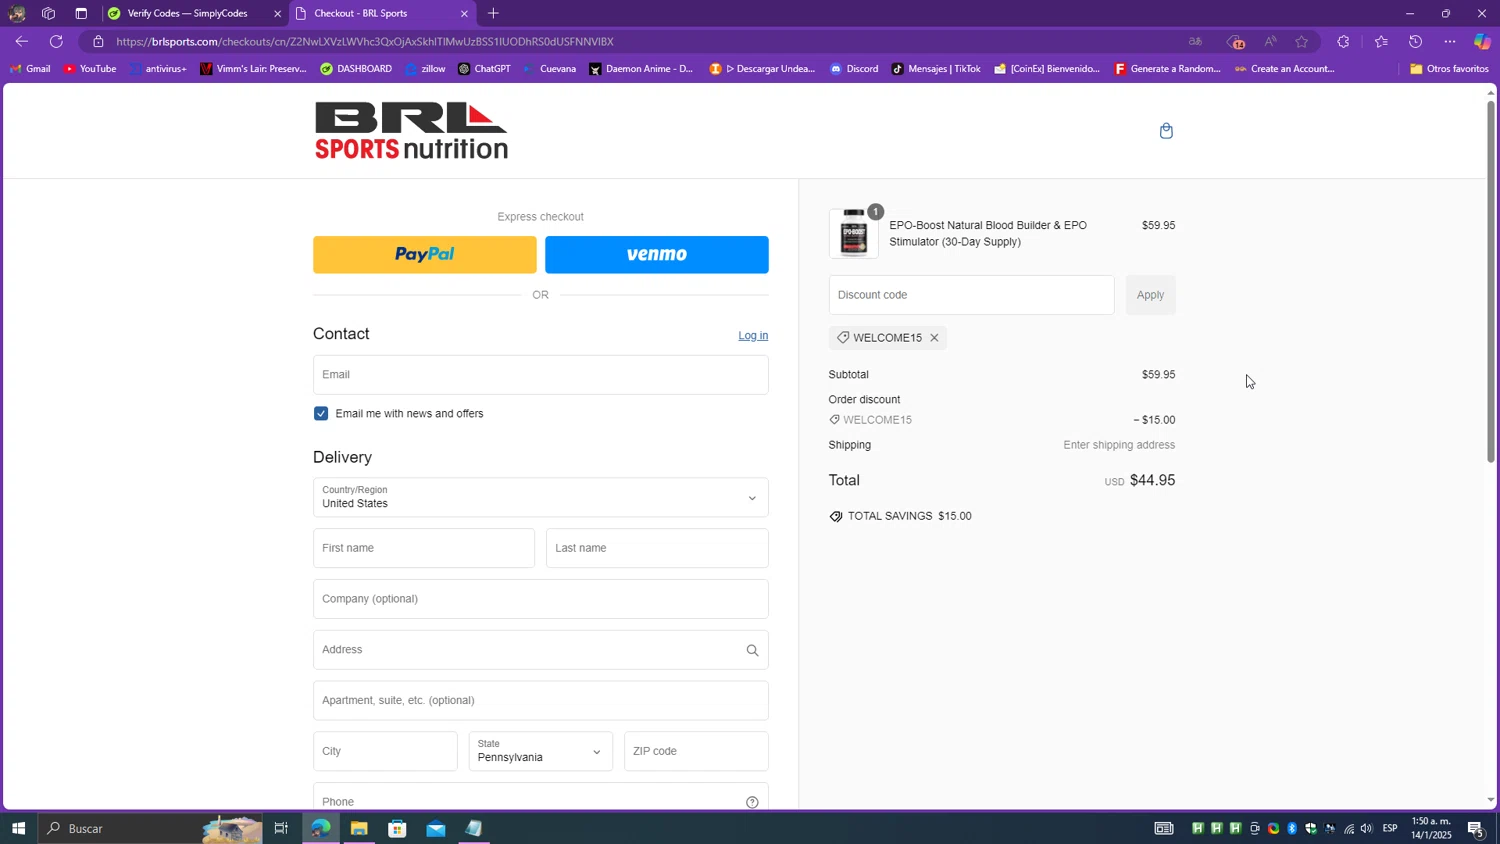Image resolution: width=1500 pixels, height=844 pixels.
Task: Open the shopping bag cart icon
Action: click(x=1166, y=131)
